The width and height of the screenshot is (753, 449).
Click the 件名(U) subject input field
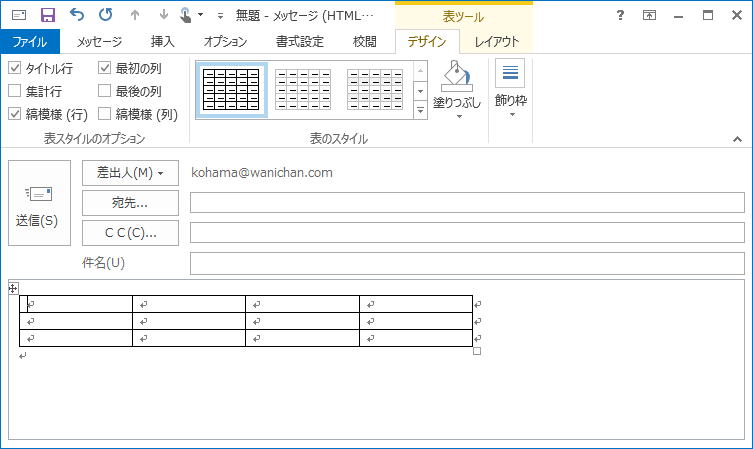[x=467, y=263]
